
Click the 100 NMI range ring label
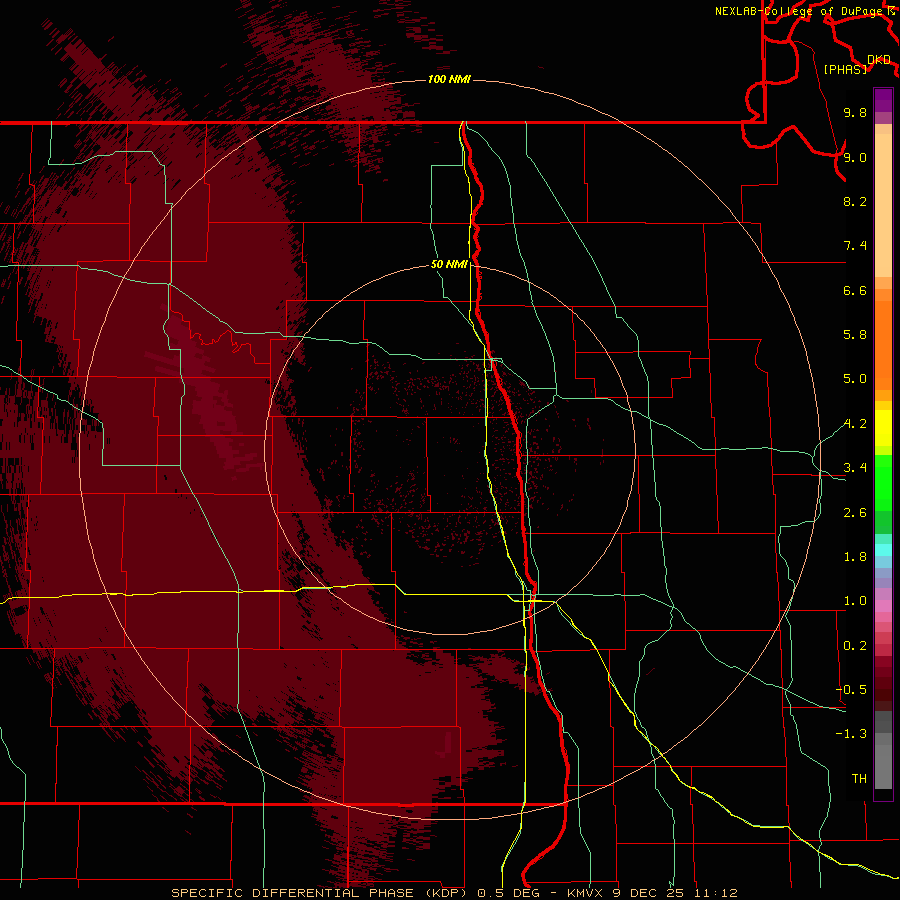(x=449, y=79)
